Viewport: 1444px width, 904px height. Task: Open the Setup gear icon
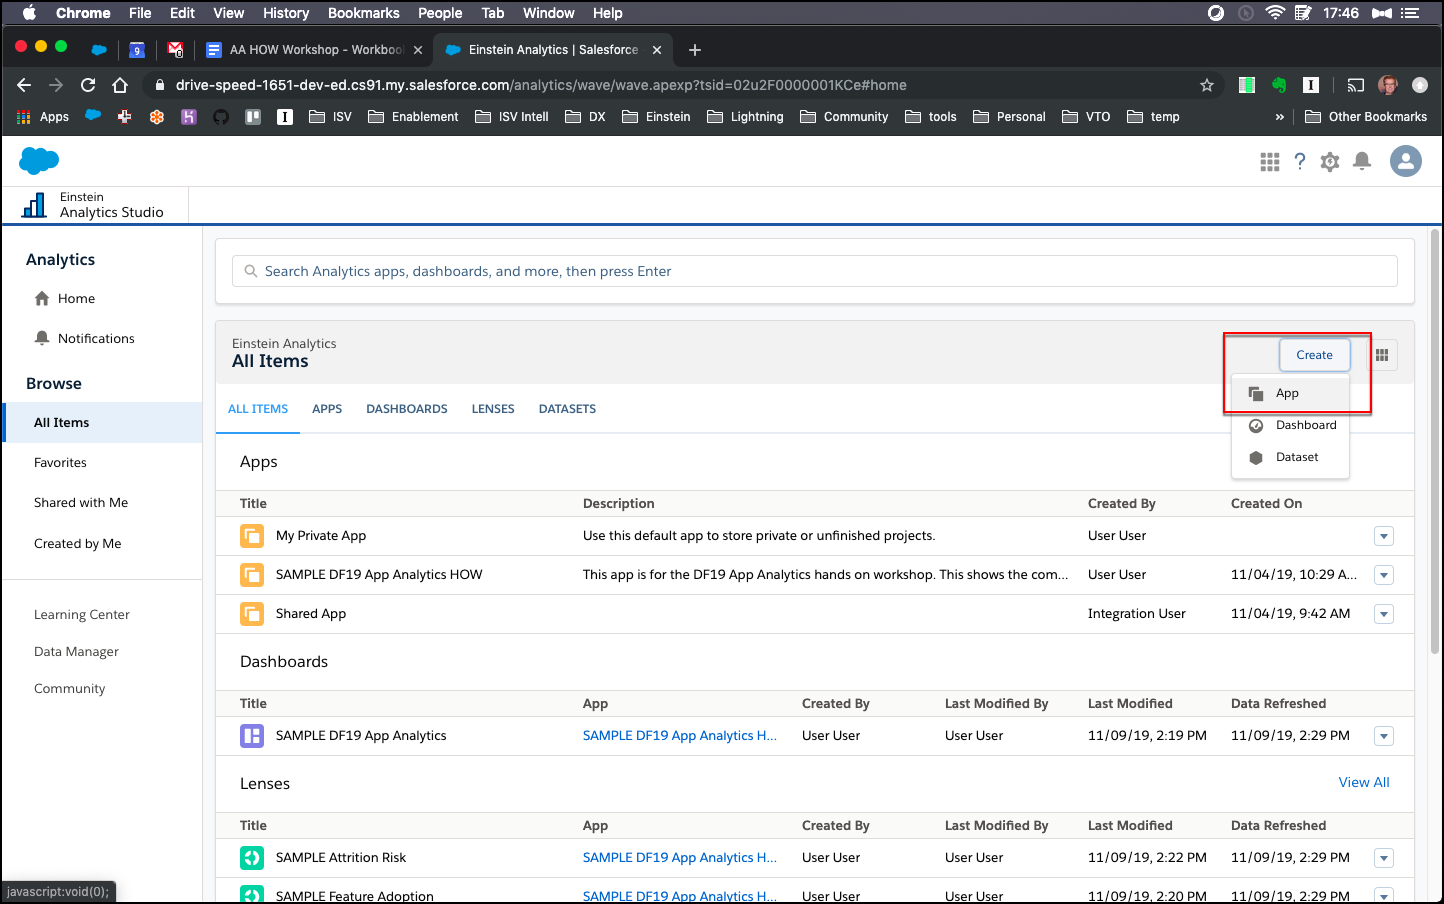coord(1330,162)
